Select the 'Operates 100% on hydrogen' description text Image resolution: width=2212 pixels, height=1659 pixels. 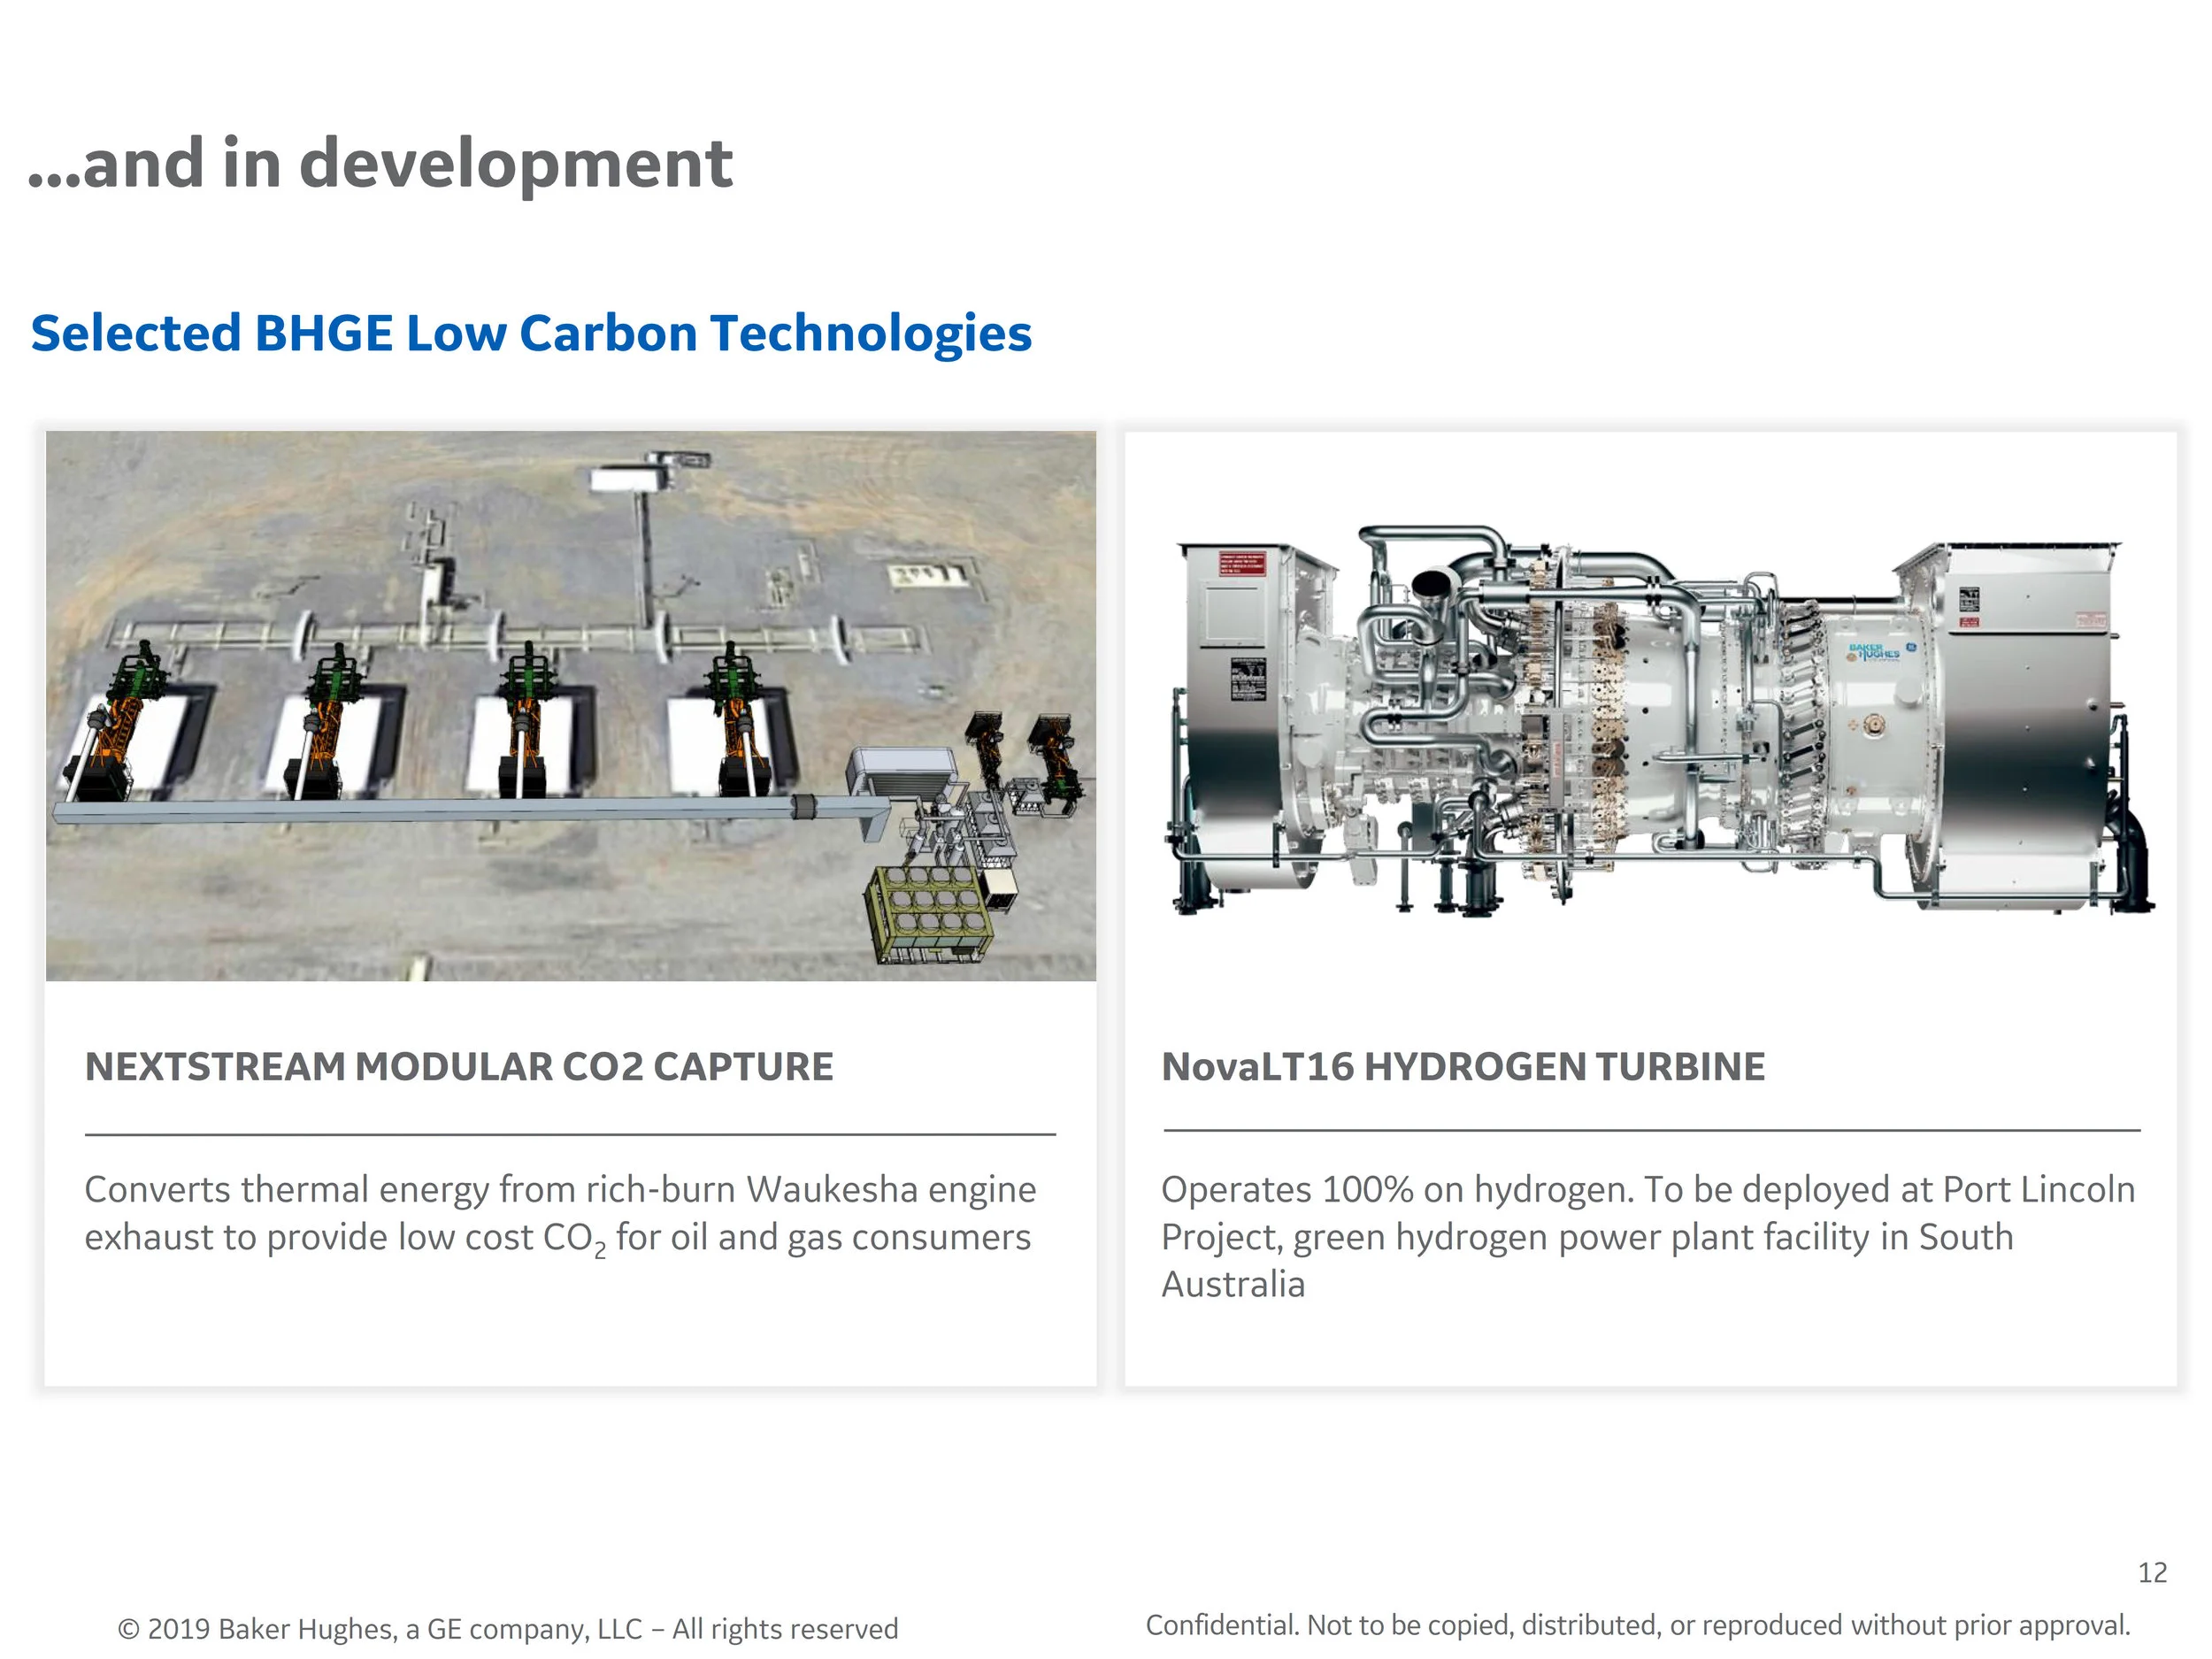tap(1648, 1237)
